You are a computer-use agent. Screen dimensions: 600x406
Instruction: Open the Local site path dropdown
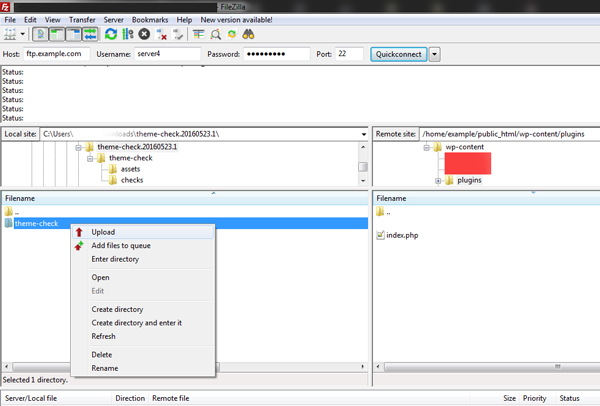(x=364, y=134)
